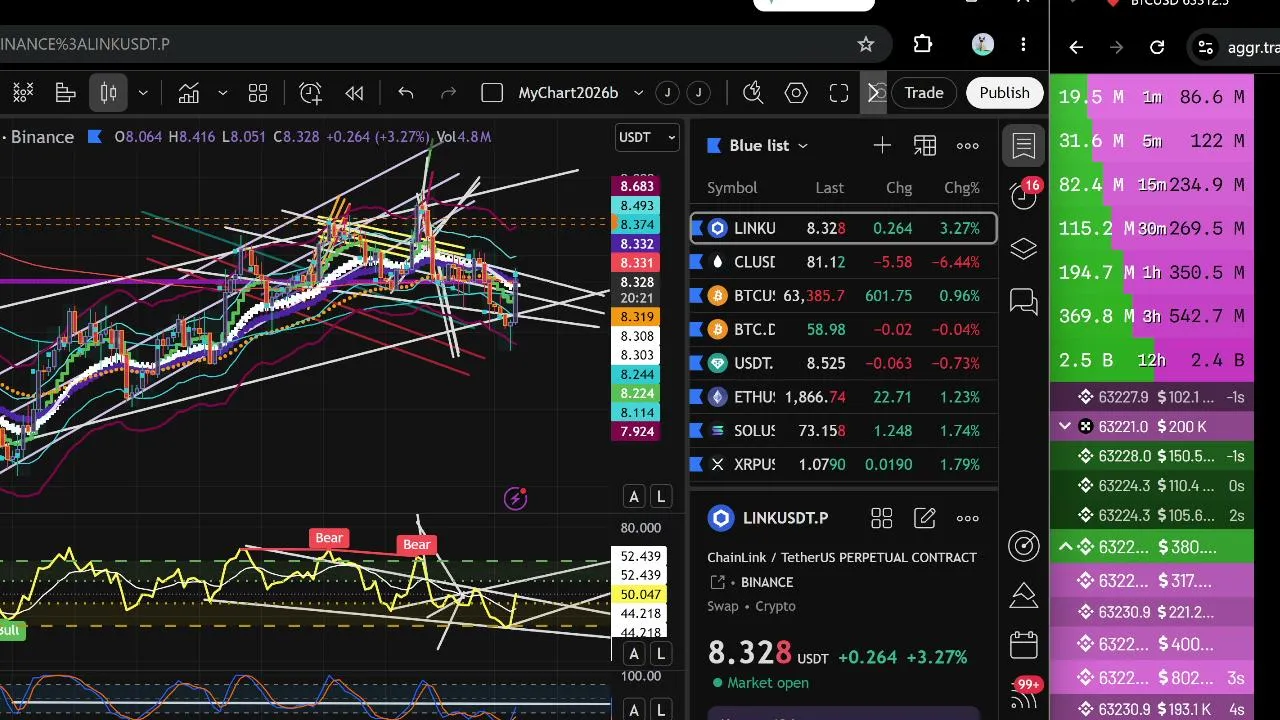
Task: Create a new alert with the alarm-clock icon
Action: [310, 93]
